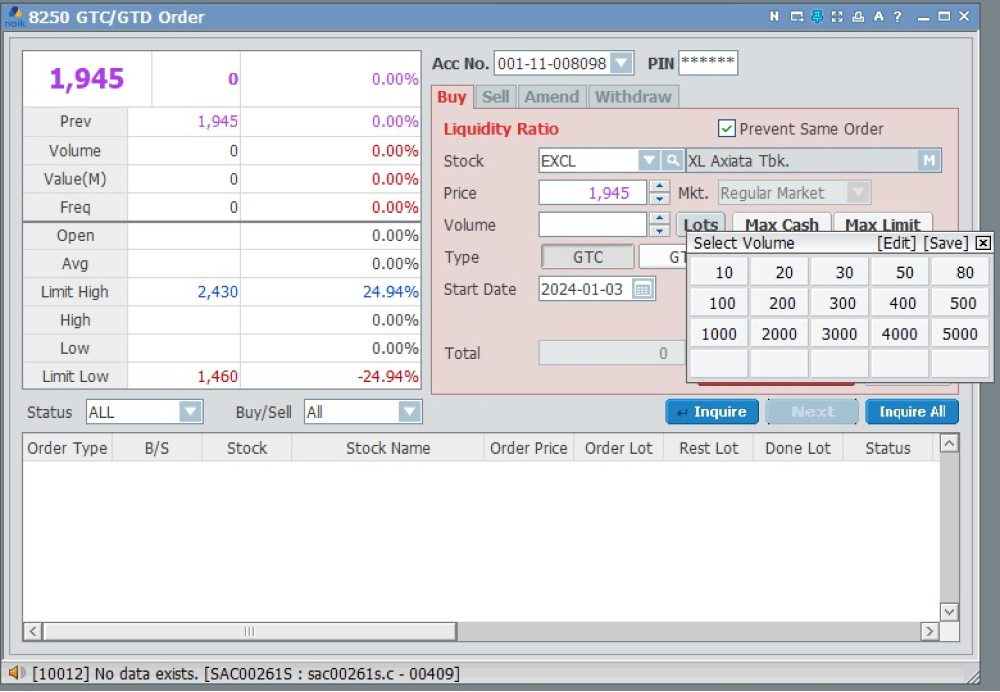Open help with the question mark icon
This screenshot has height=692, width=1000.
(897, 17)
